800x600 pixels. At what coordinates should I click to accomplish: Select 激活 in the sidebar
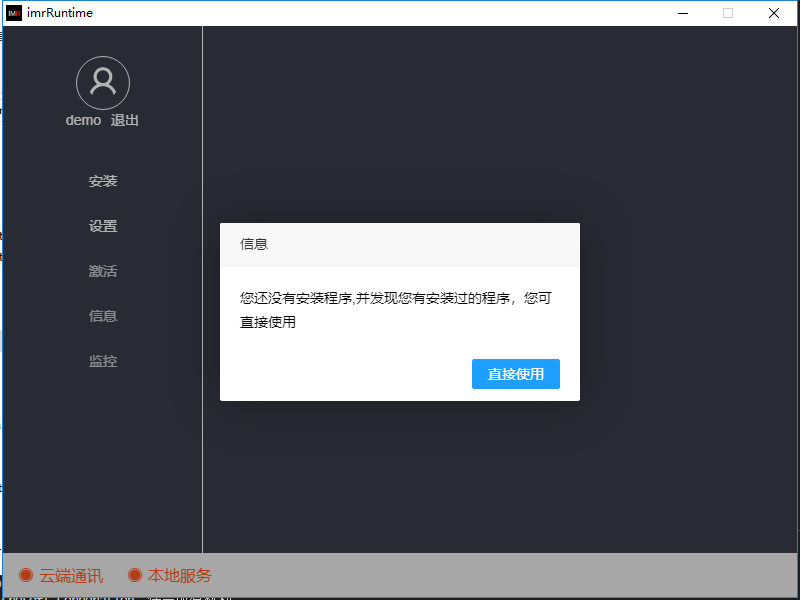click(103, 271)
